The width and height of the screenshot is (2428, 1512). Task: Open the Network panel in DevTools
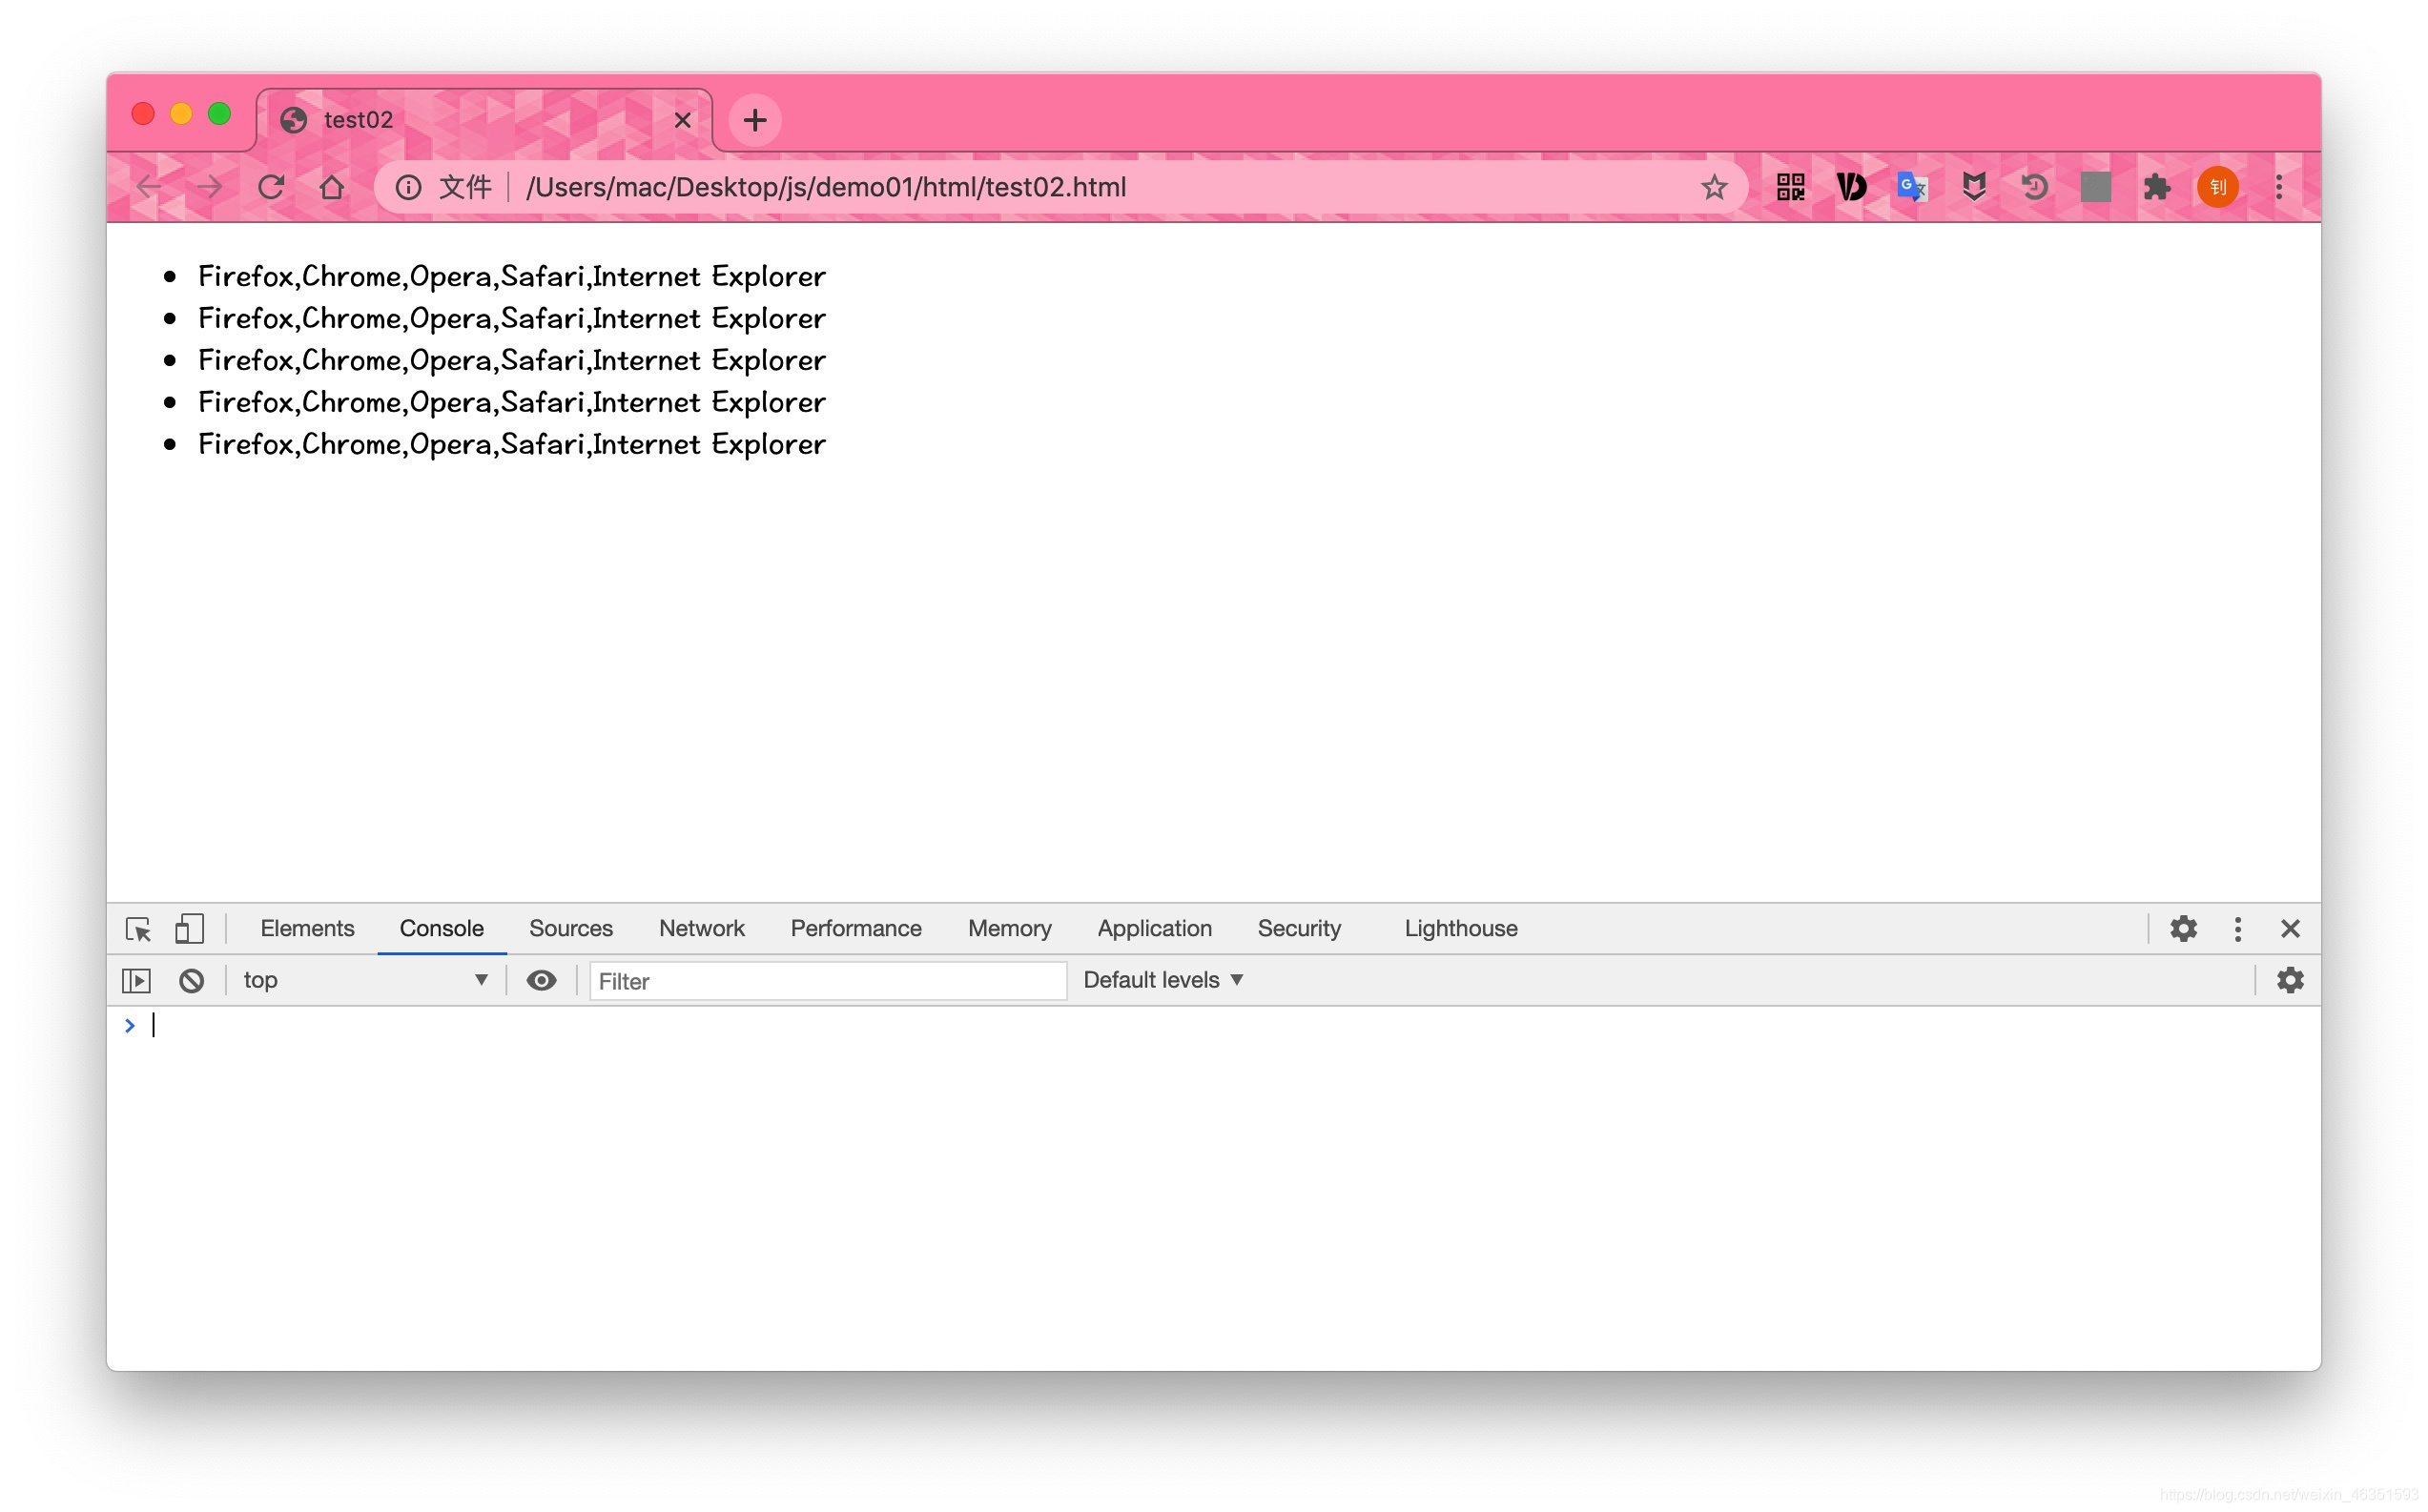[x=702, y=927]
